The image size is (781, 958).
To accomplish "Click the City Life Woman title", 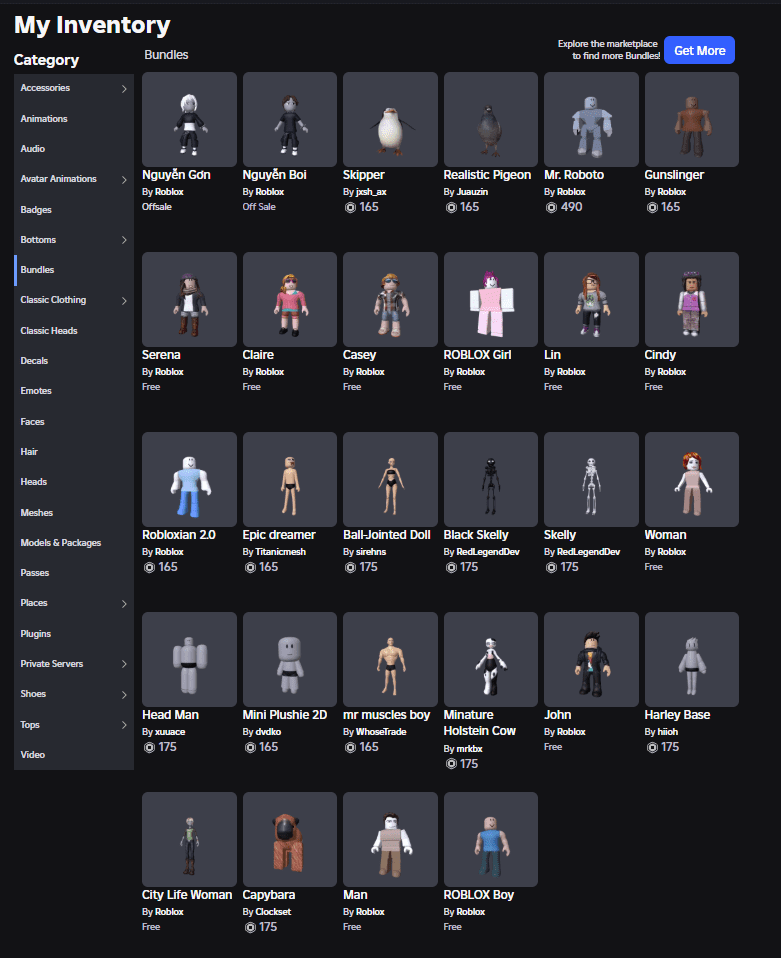I will point(187,895).
